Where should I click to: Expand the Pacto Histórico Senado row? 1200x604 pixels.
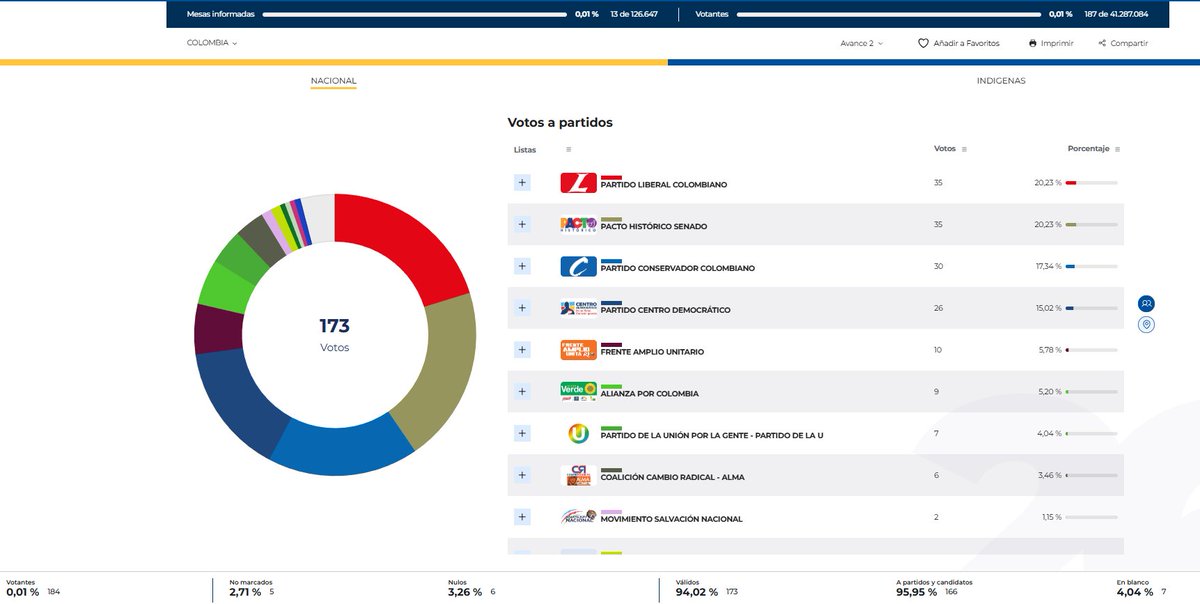[x=522, y=225]
